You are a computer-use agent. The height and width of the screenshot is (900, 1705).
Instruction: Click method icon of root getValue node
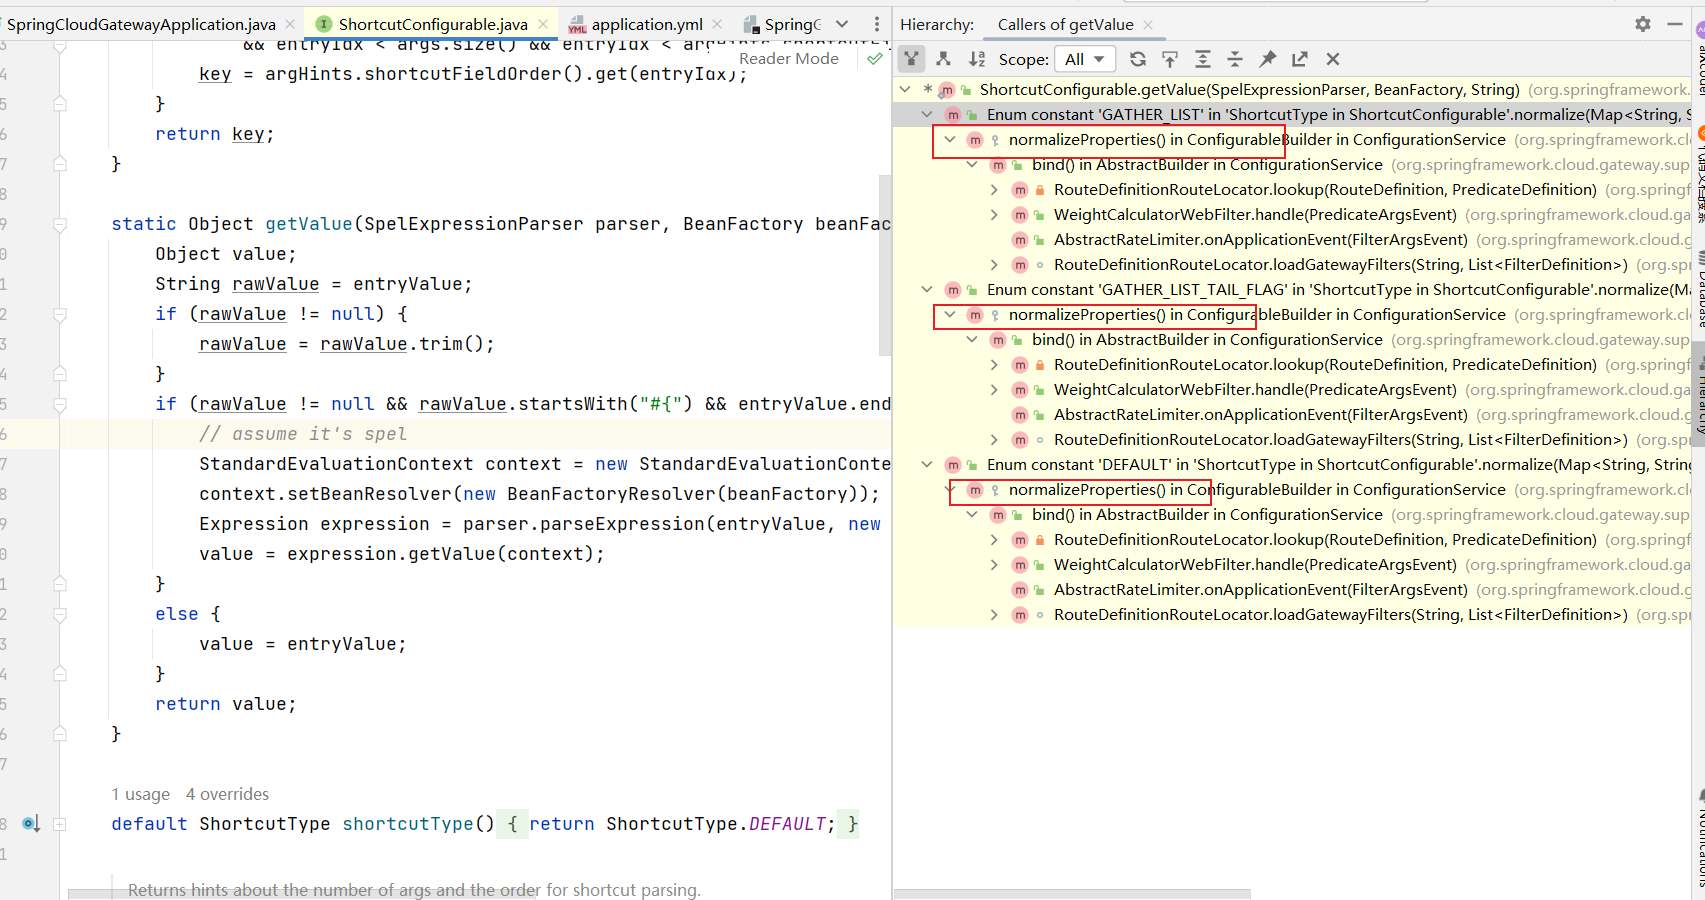tap(946, 90)
